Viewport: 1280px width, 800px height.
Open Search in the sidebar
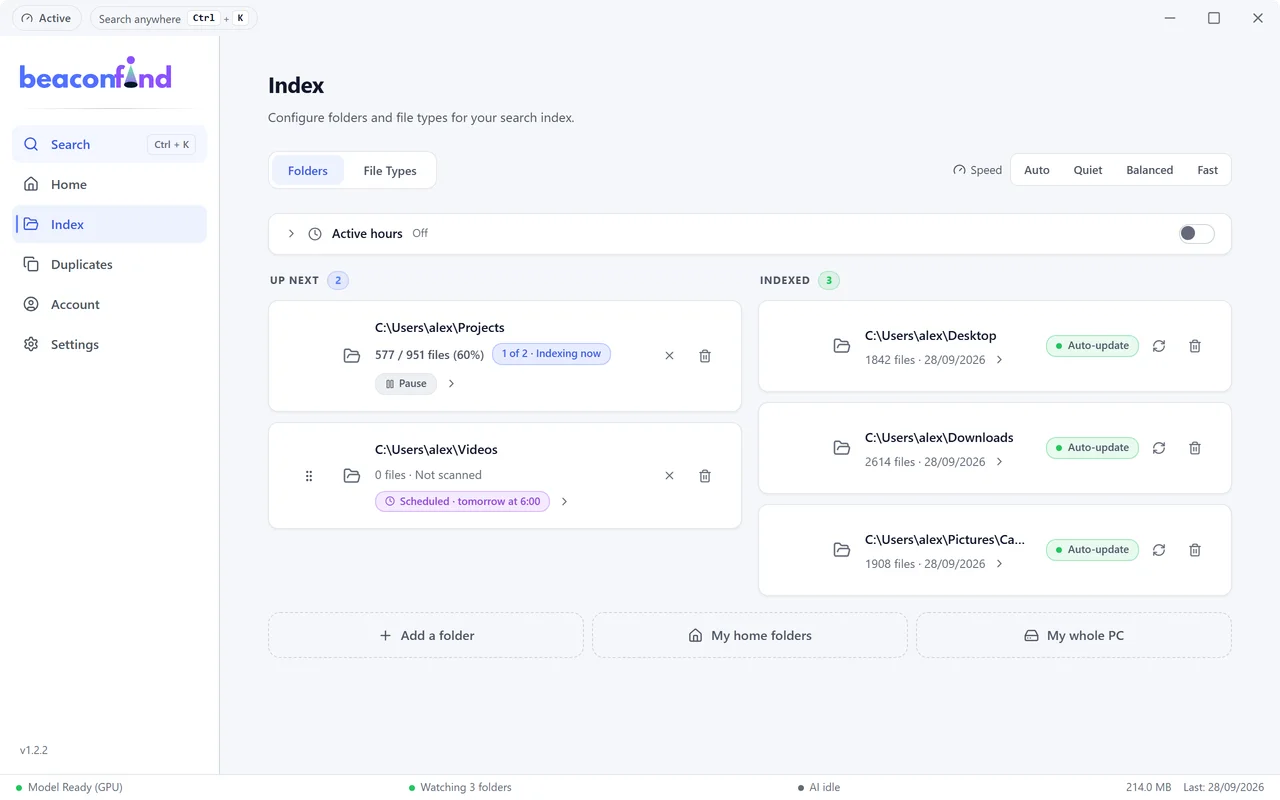click(109, 145)
